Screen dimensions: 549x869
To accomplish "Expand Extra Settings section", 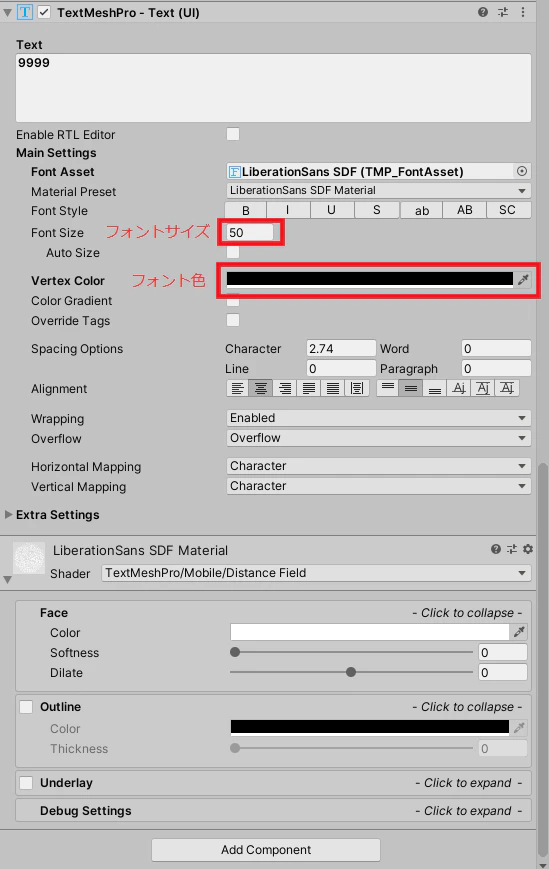I will pos(8,514).
